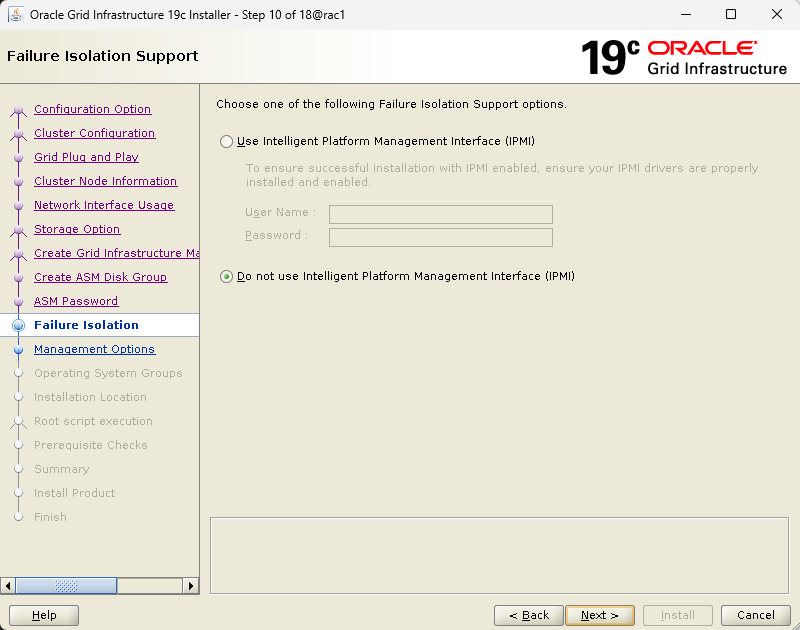Click the Back button
The image size is (800, 630).
coord(529,615)
